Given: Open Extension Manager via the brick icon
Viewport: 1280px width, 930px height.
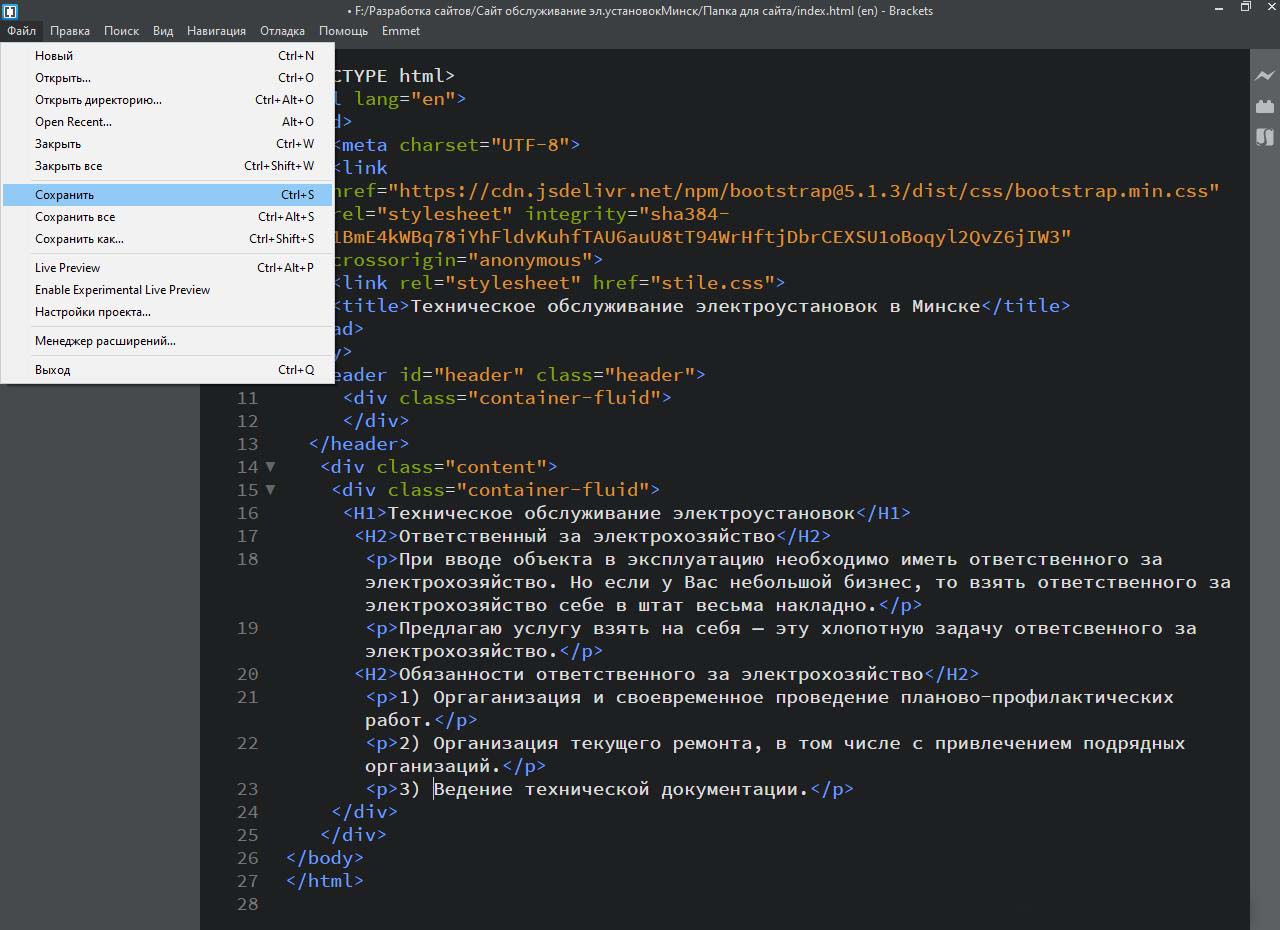Looking at the screenshot, I should (x=1265, y=106).
